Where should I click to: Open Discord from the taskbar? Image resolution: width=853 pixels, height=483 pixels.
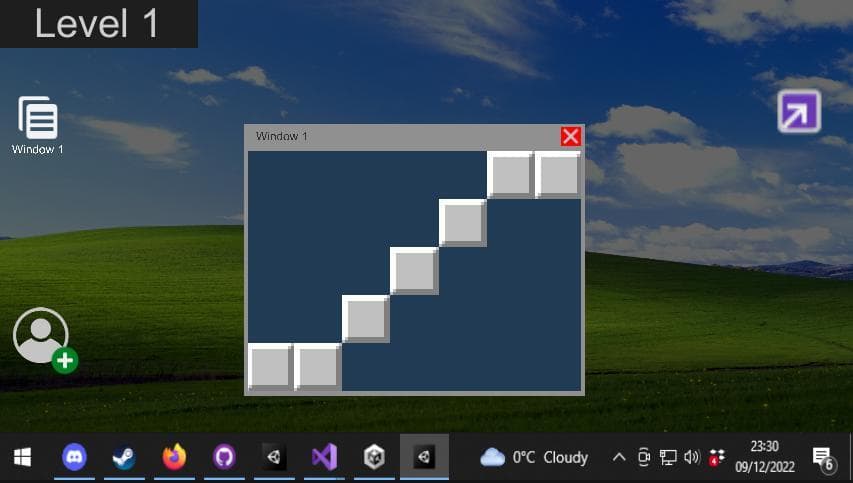(75, 456)
